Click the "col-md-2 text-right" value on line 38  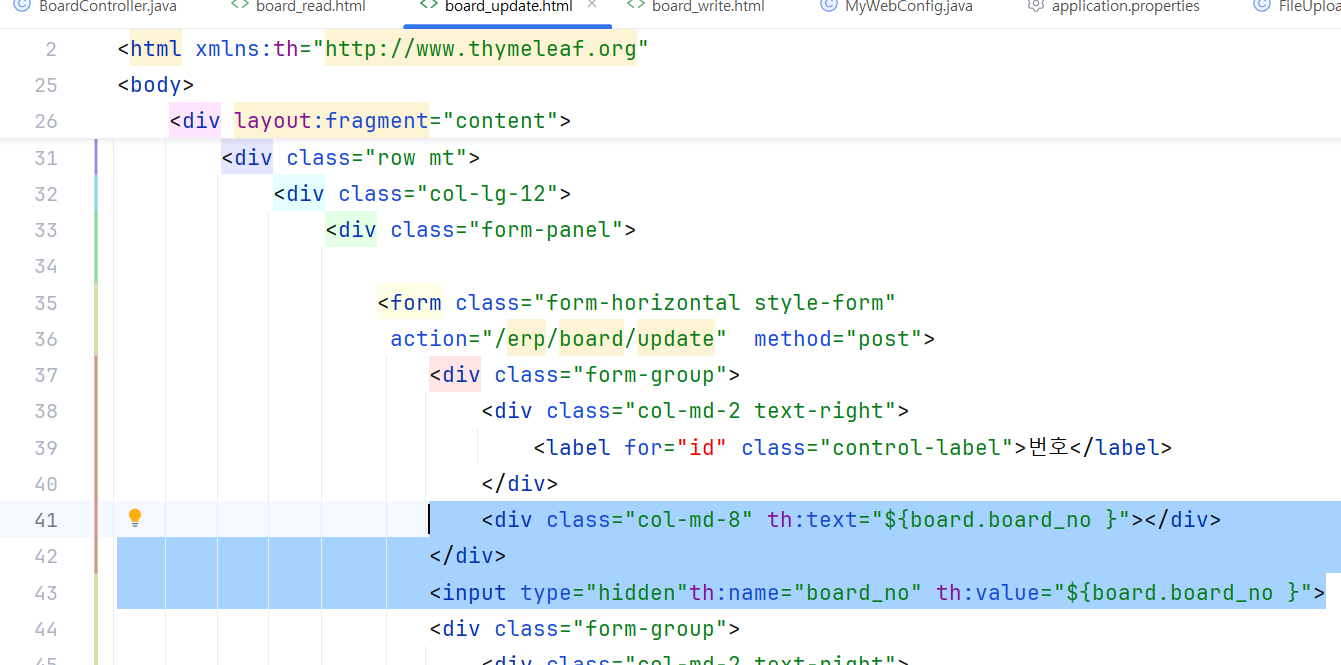coord(760,411)
